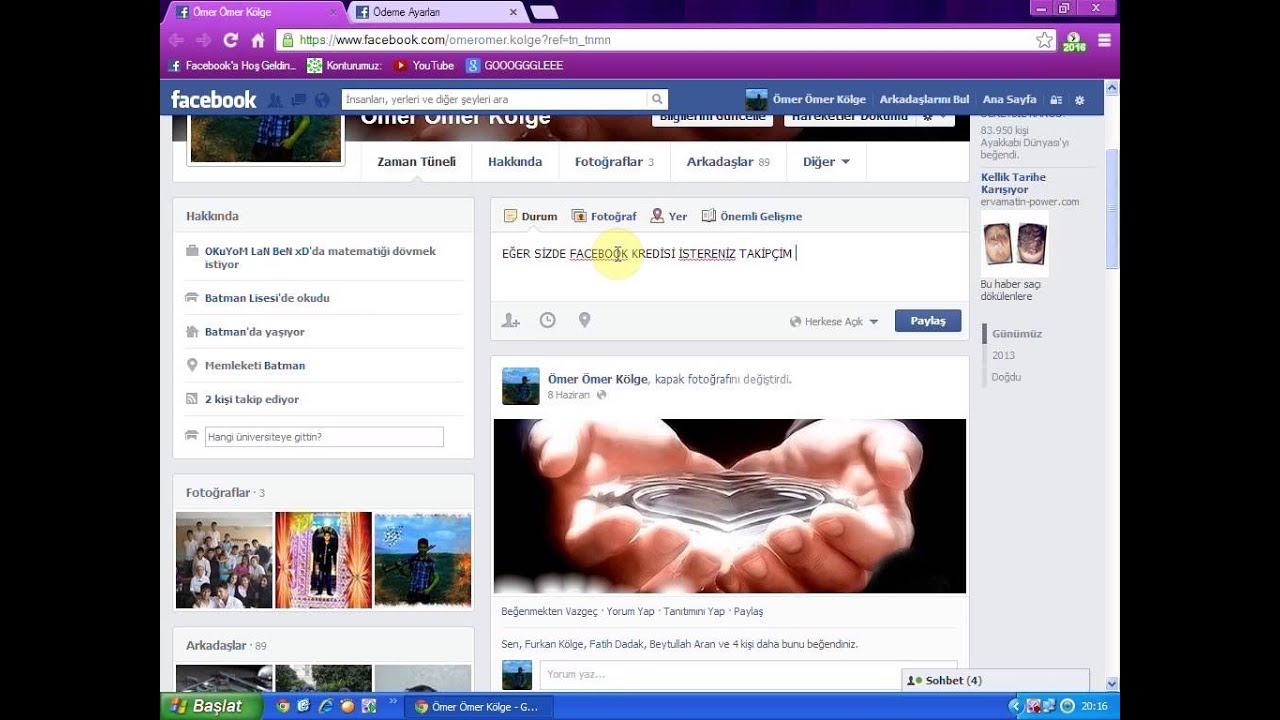Click Ömer Ömer Kölge profile picture on post
Viewport: 1280px width, 720px height.
(521, 386)
